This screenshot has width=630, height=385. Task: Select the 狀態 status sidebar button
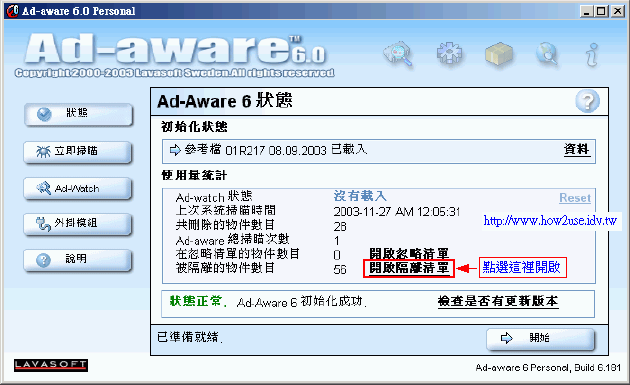point(78,114)
